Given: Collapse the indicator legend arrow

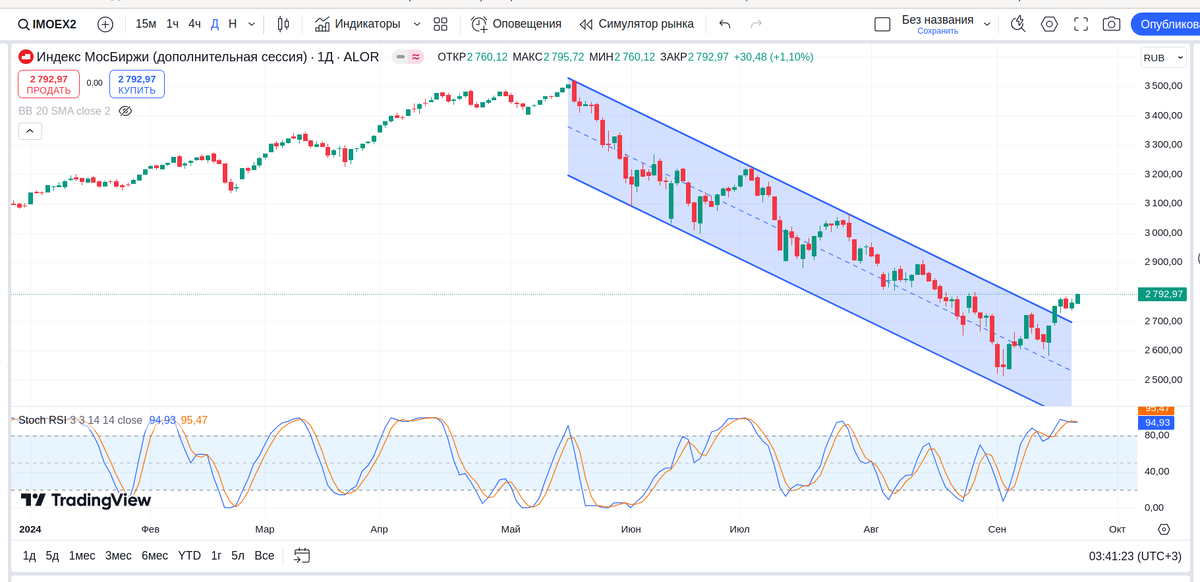Looking at the screenshot, I should tap(29, 130).
